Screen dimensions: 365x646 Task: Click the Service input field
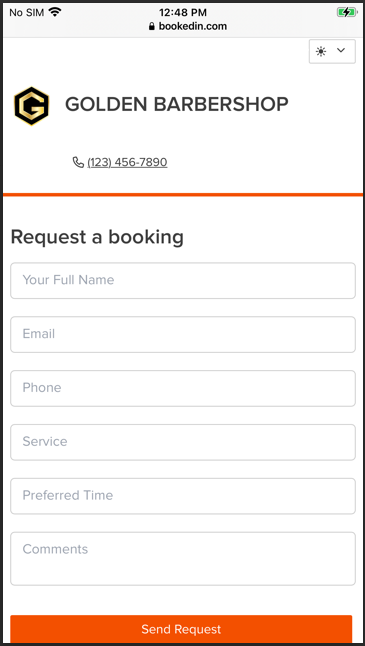[182, 442]
